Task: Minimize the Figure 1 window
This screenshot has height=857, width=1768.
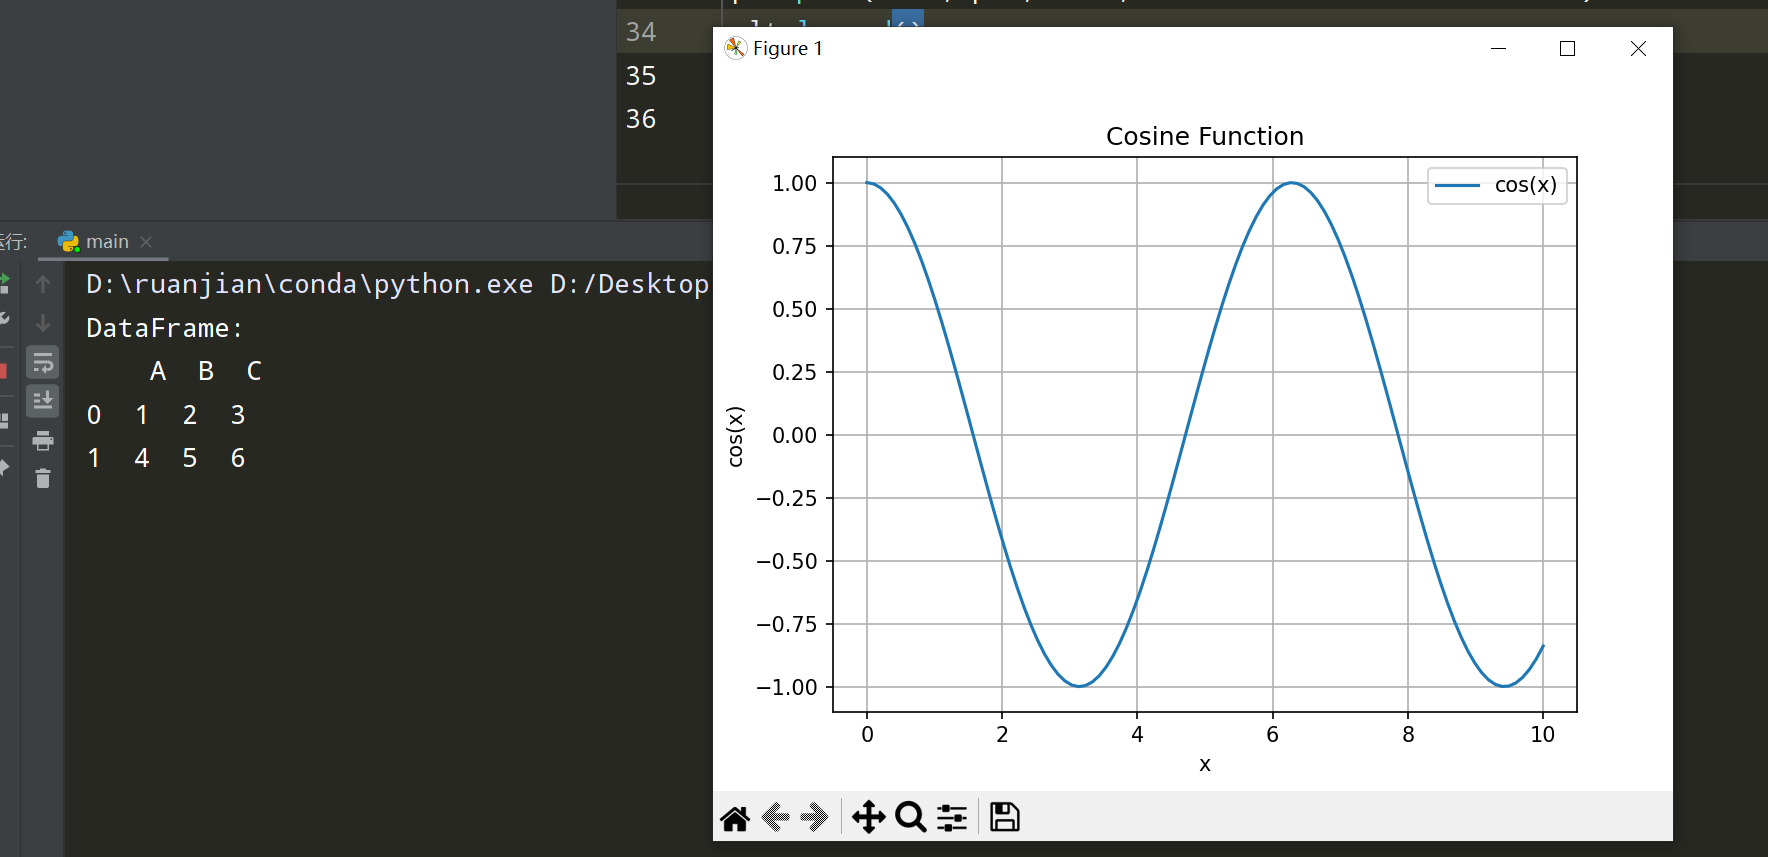Action: [1498, 48]
